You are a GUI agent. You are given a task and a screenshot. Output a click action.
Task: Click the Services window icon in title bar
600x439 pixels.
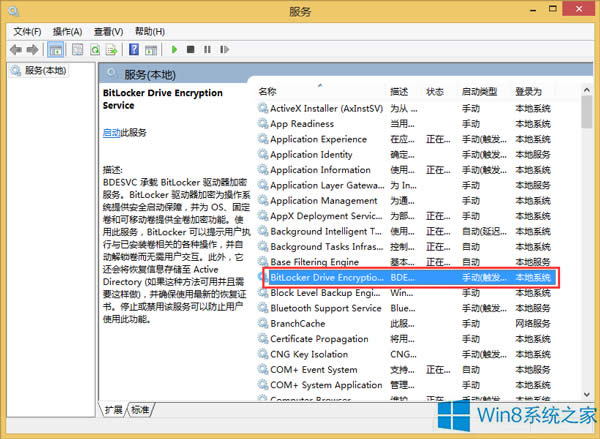14,11
